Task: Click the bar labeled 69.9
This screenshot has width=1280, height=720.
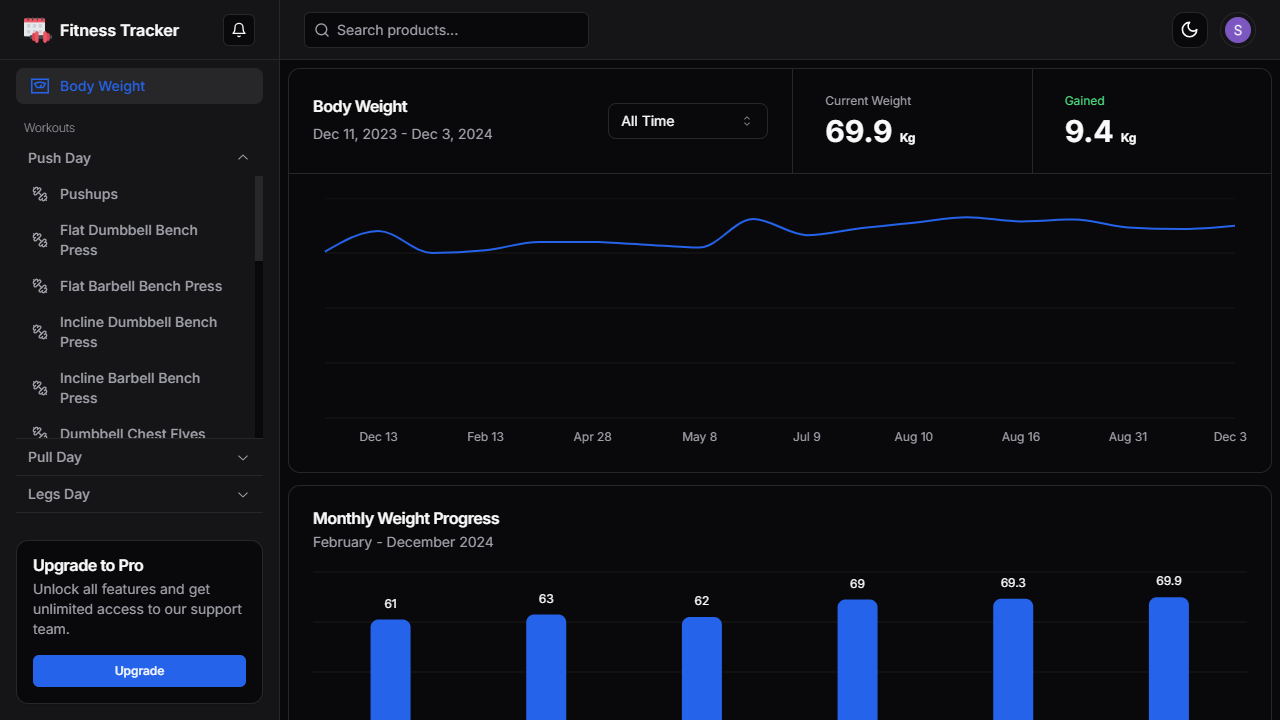Action: (x=1169, y=658)
